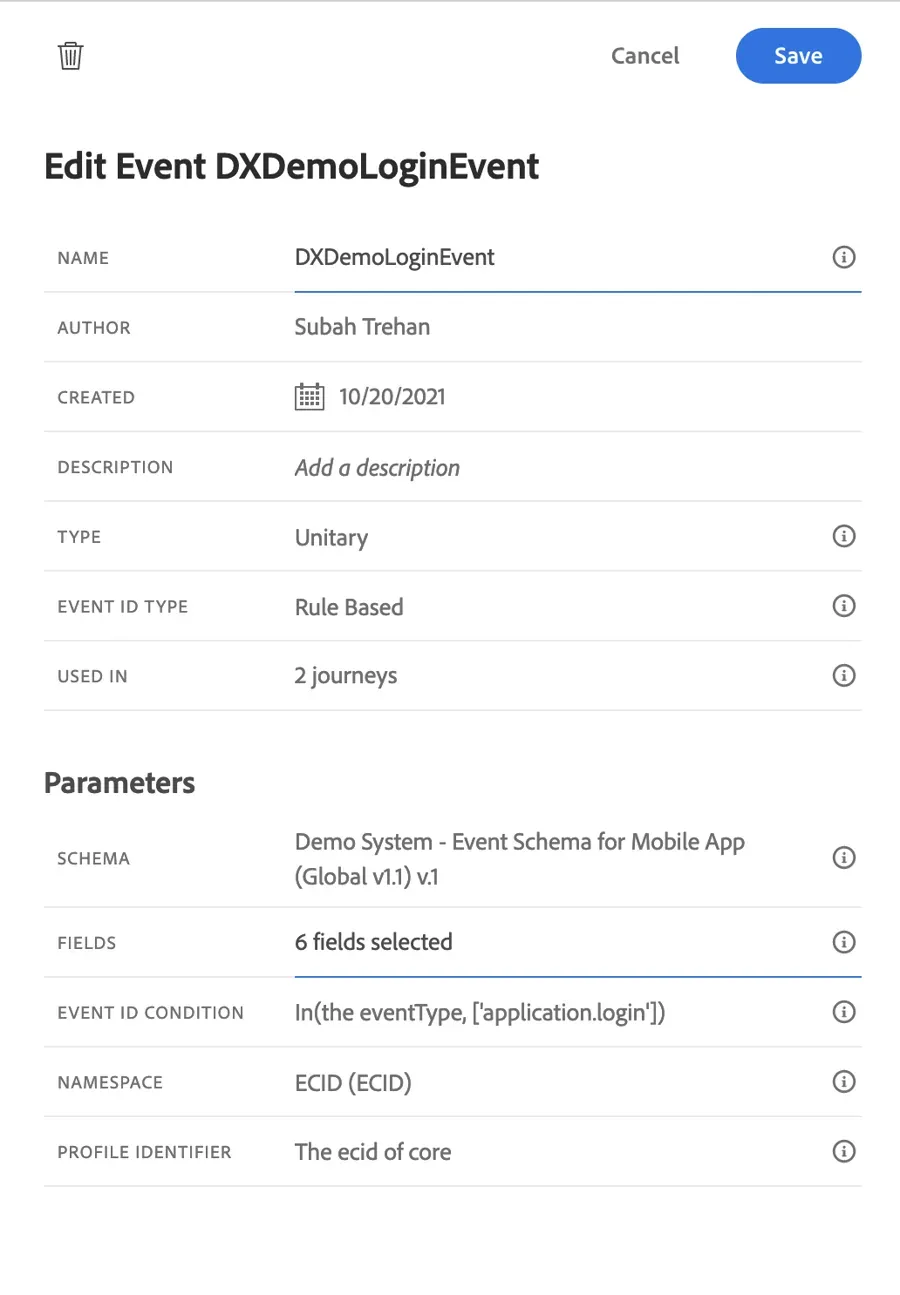Add a description to the event
Viewport: 900px width, 1295px height.
377,468
